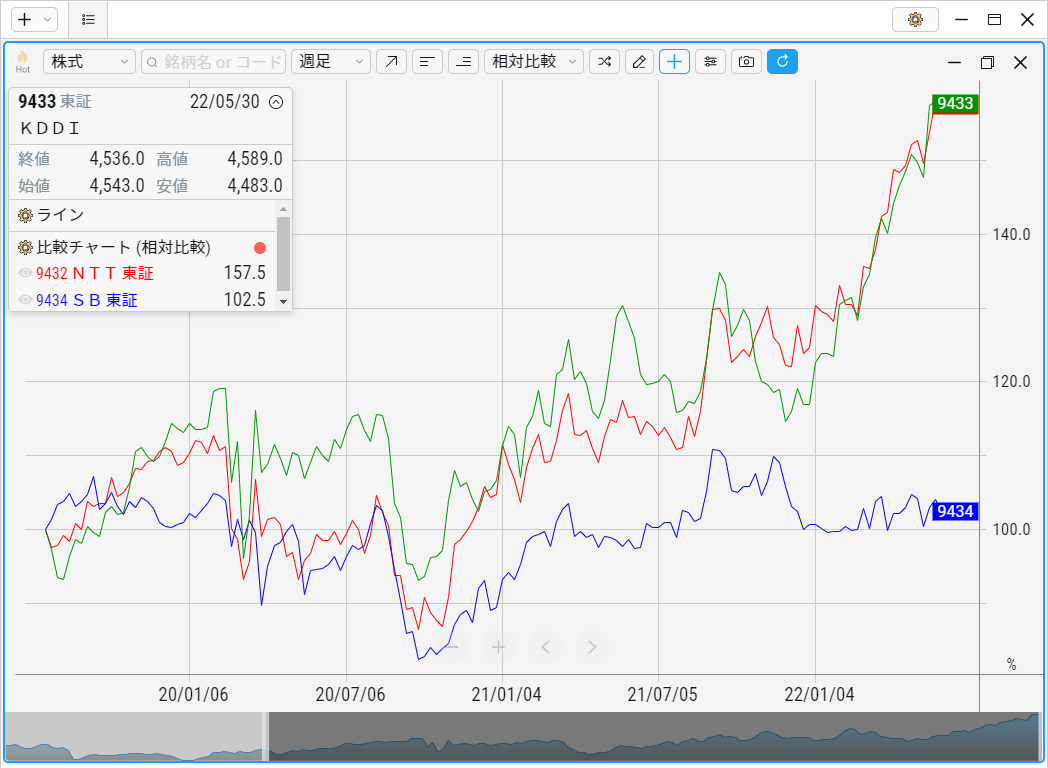1048x768 pixels.
Task: Click the right-aligned lines toolbar icon
Action: pyautogui.click(x=463, y=61)
